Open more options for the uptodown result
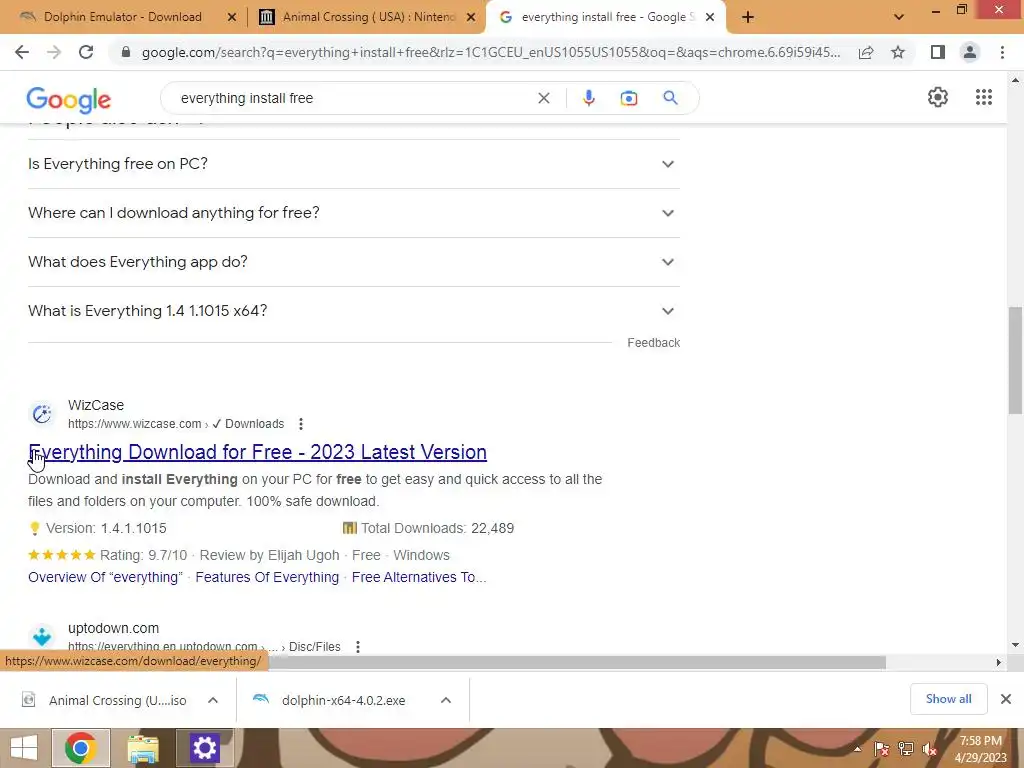This screenshot has height=768, width=1024. pyautogui.click(x=357, y=647)
